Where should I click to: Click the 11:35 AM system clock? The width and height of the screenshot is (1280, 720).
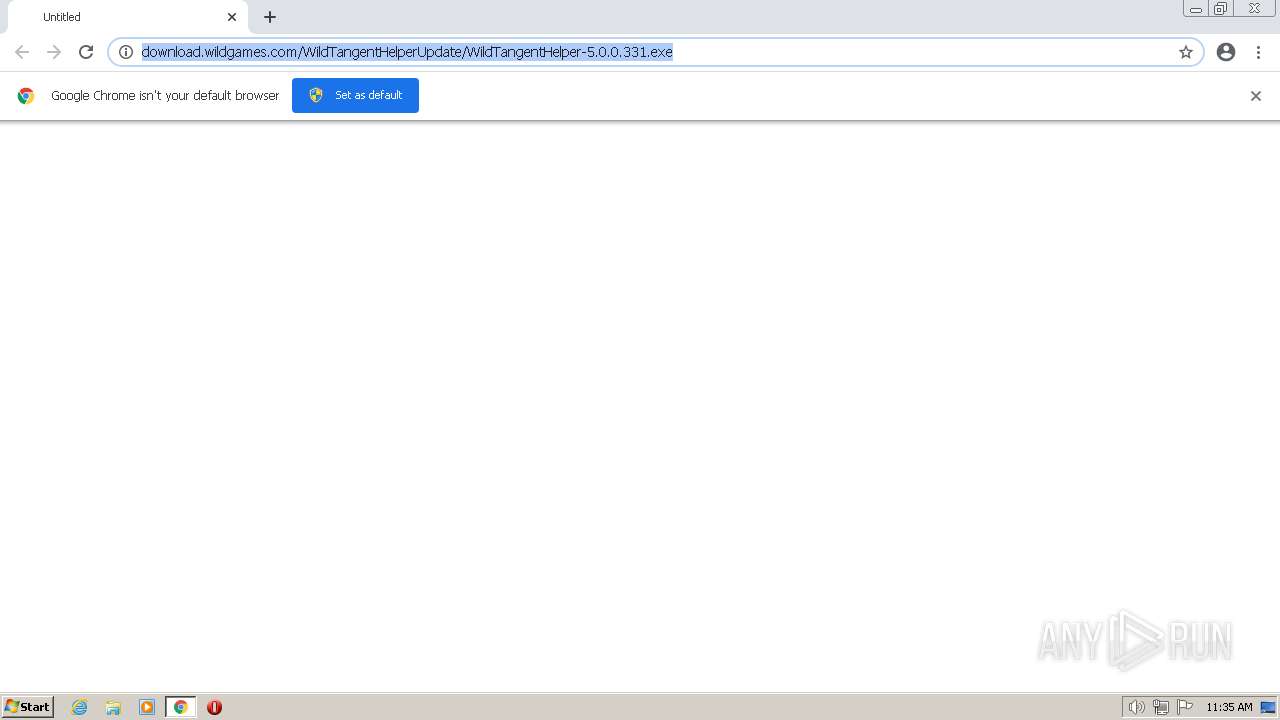[x=1229, y=707]
